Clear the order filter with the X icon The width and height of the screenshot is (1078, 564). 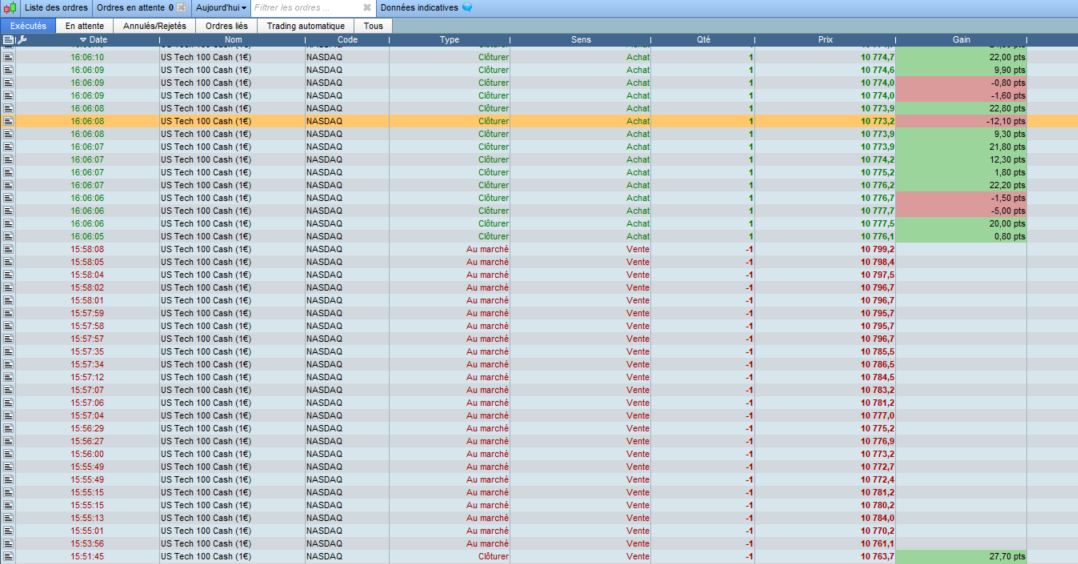[367, 8]
